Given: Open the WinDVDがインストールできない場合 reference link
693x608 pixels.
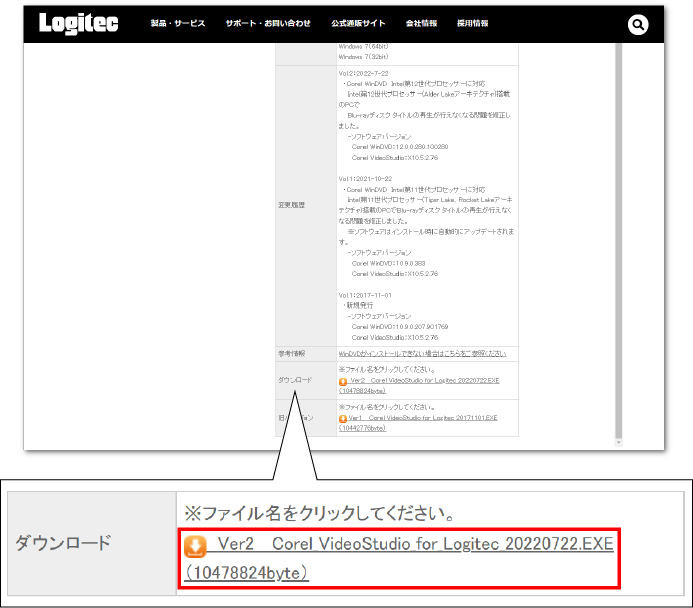Looking at the screenshot, I should point(422,354).
